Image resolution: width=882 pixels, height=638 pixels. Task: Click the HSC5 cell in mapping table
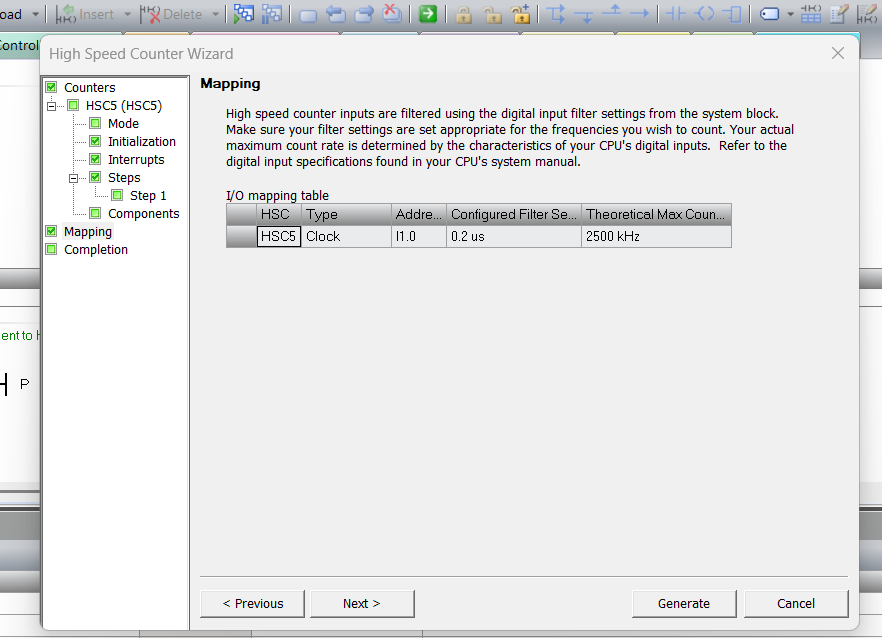coord(278,237)
